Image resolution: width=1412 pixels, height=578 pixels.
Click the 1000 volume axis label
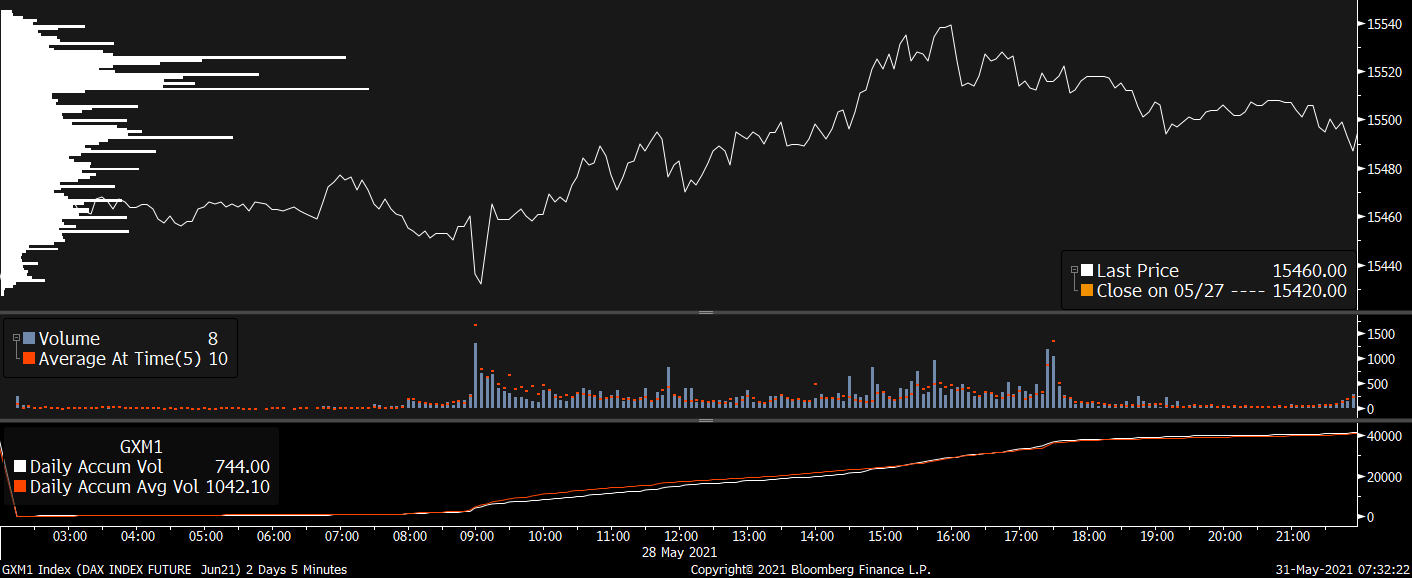pyautogui.click(x=1380, y=359)
